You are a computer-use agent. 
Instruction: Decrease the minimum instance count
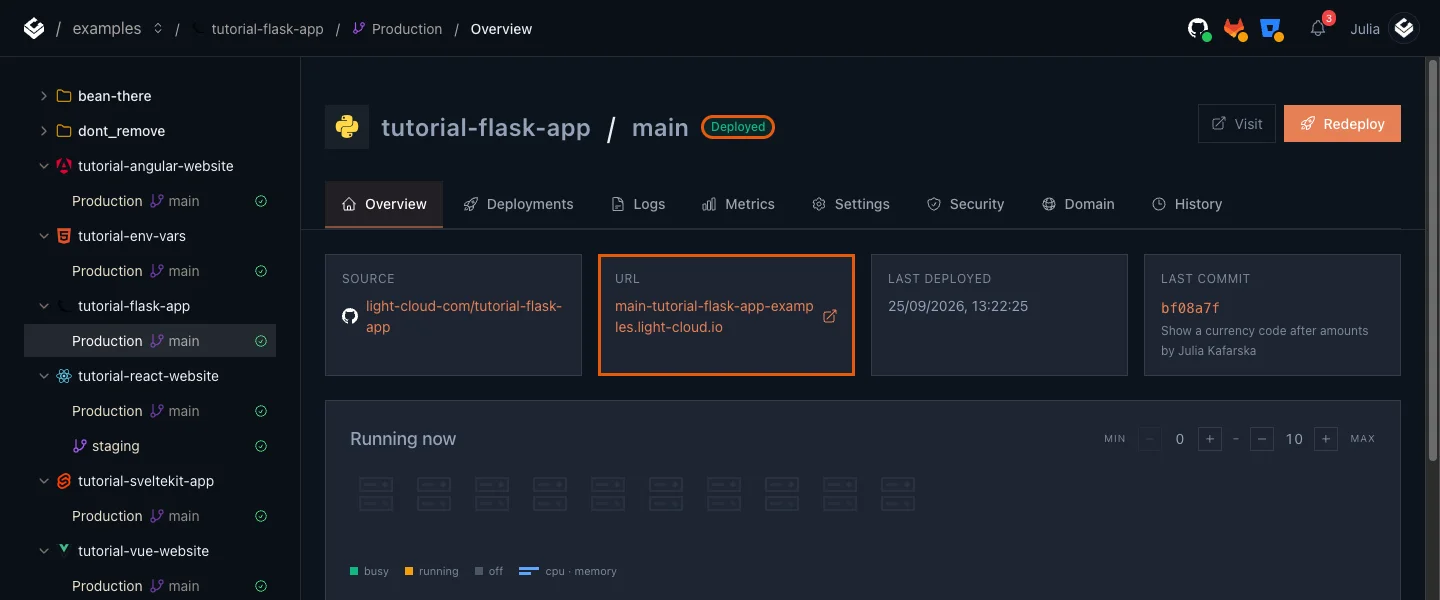tap(1150, 439)
